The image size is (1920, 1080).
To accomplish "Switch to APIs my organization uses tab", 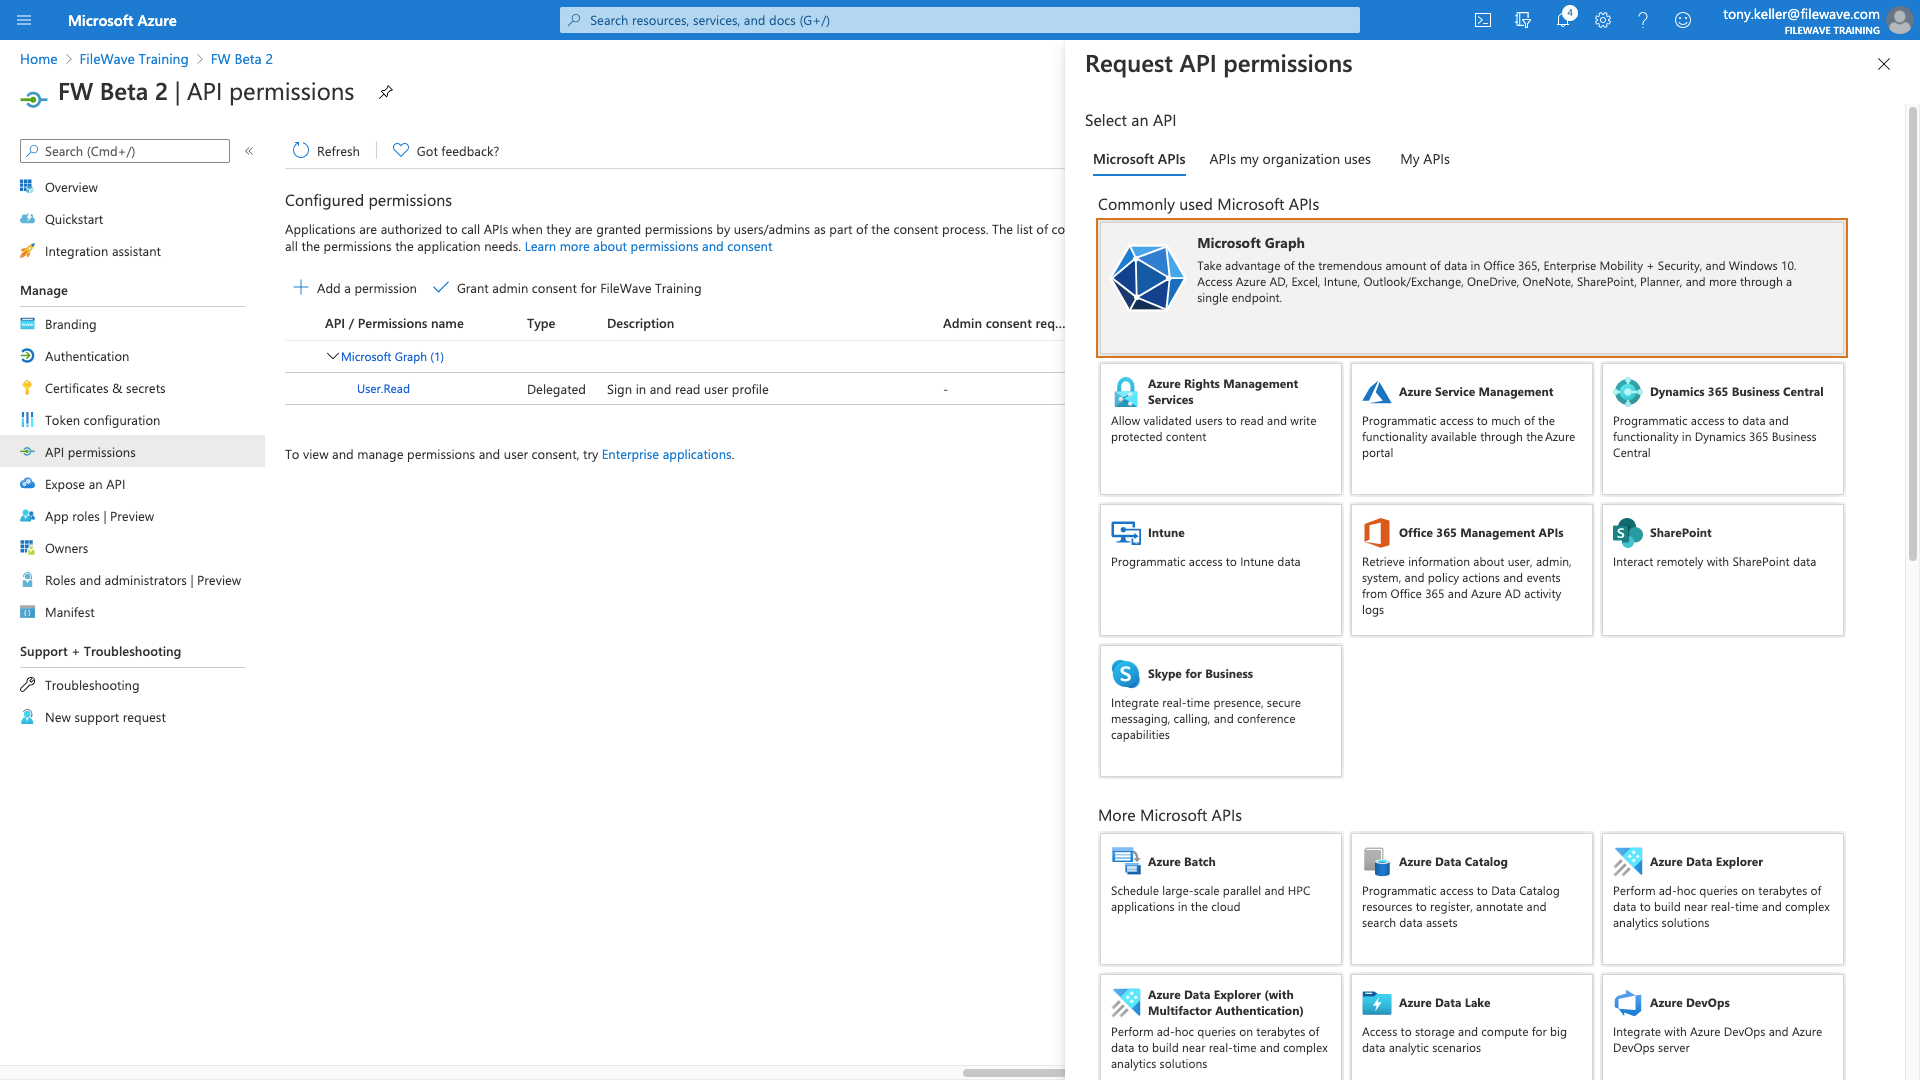I will tap(1290, 159).
